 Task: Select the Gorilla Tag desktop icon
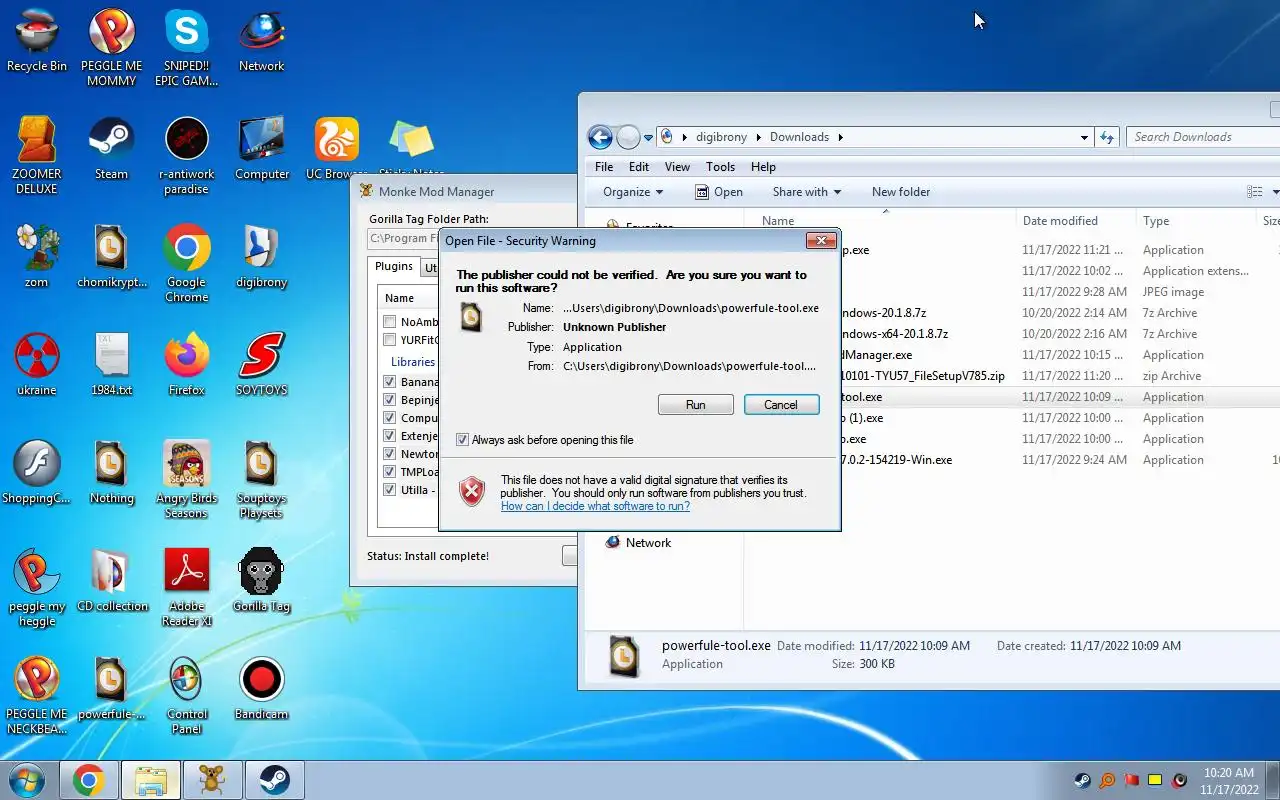click(262, 581)
